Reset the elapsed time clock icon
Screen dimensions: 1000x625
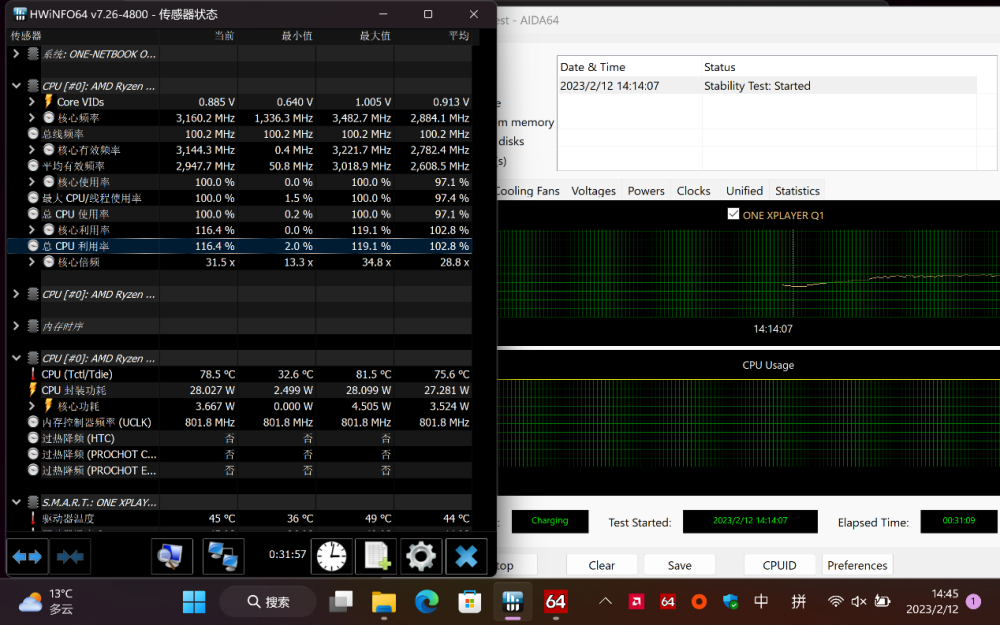coord(331,556)
